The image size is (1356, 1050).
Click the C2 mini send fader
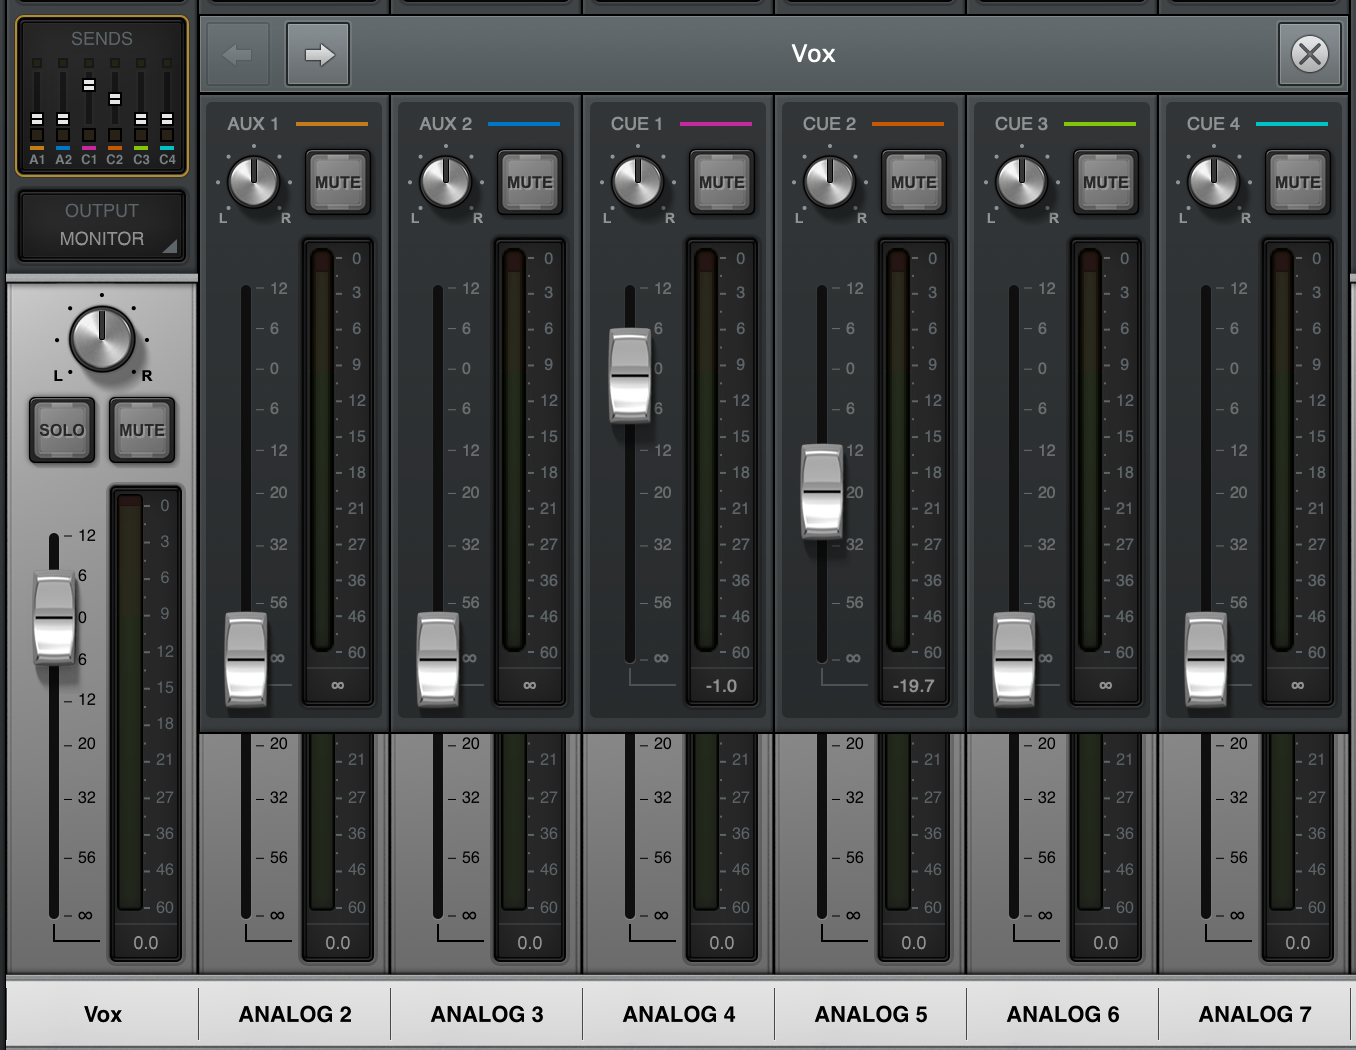pyautogui.click(x=115, y=99)
